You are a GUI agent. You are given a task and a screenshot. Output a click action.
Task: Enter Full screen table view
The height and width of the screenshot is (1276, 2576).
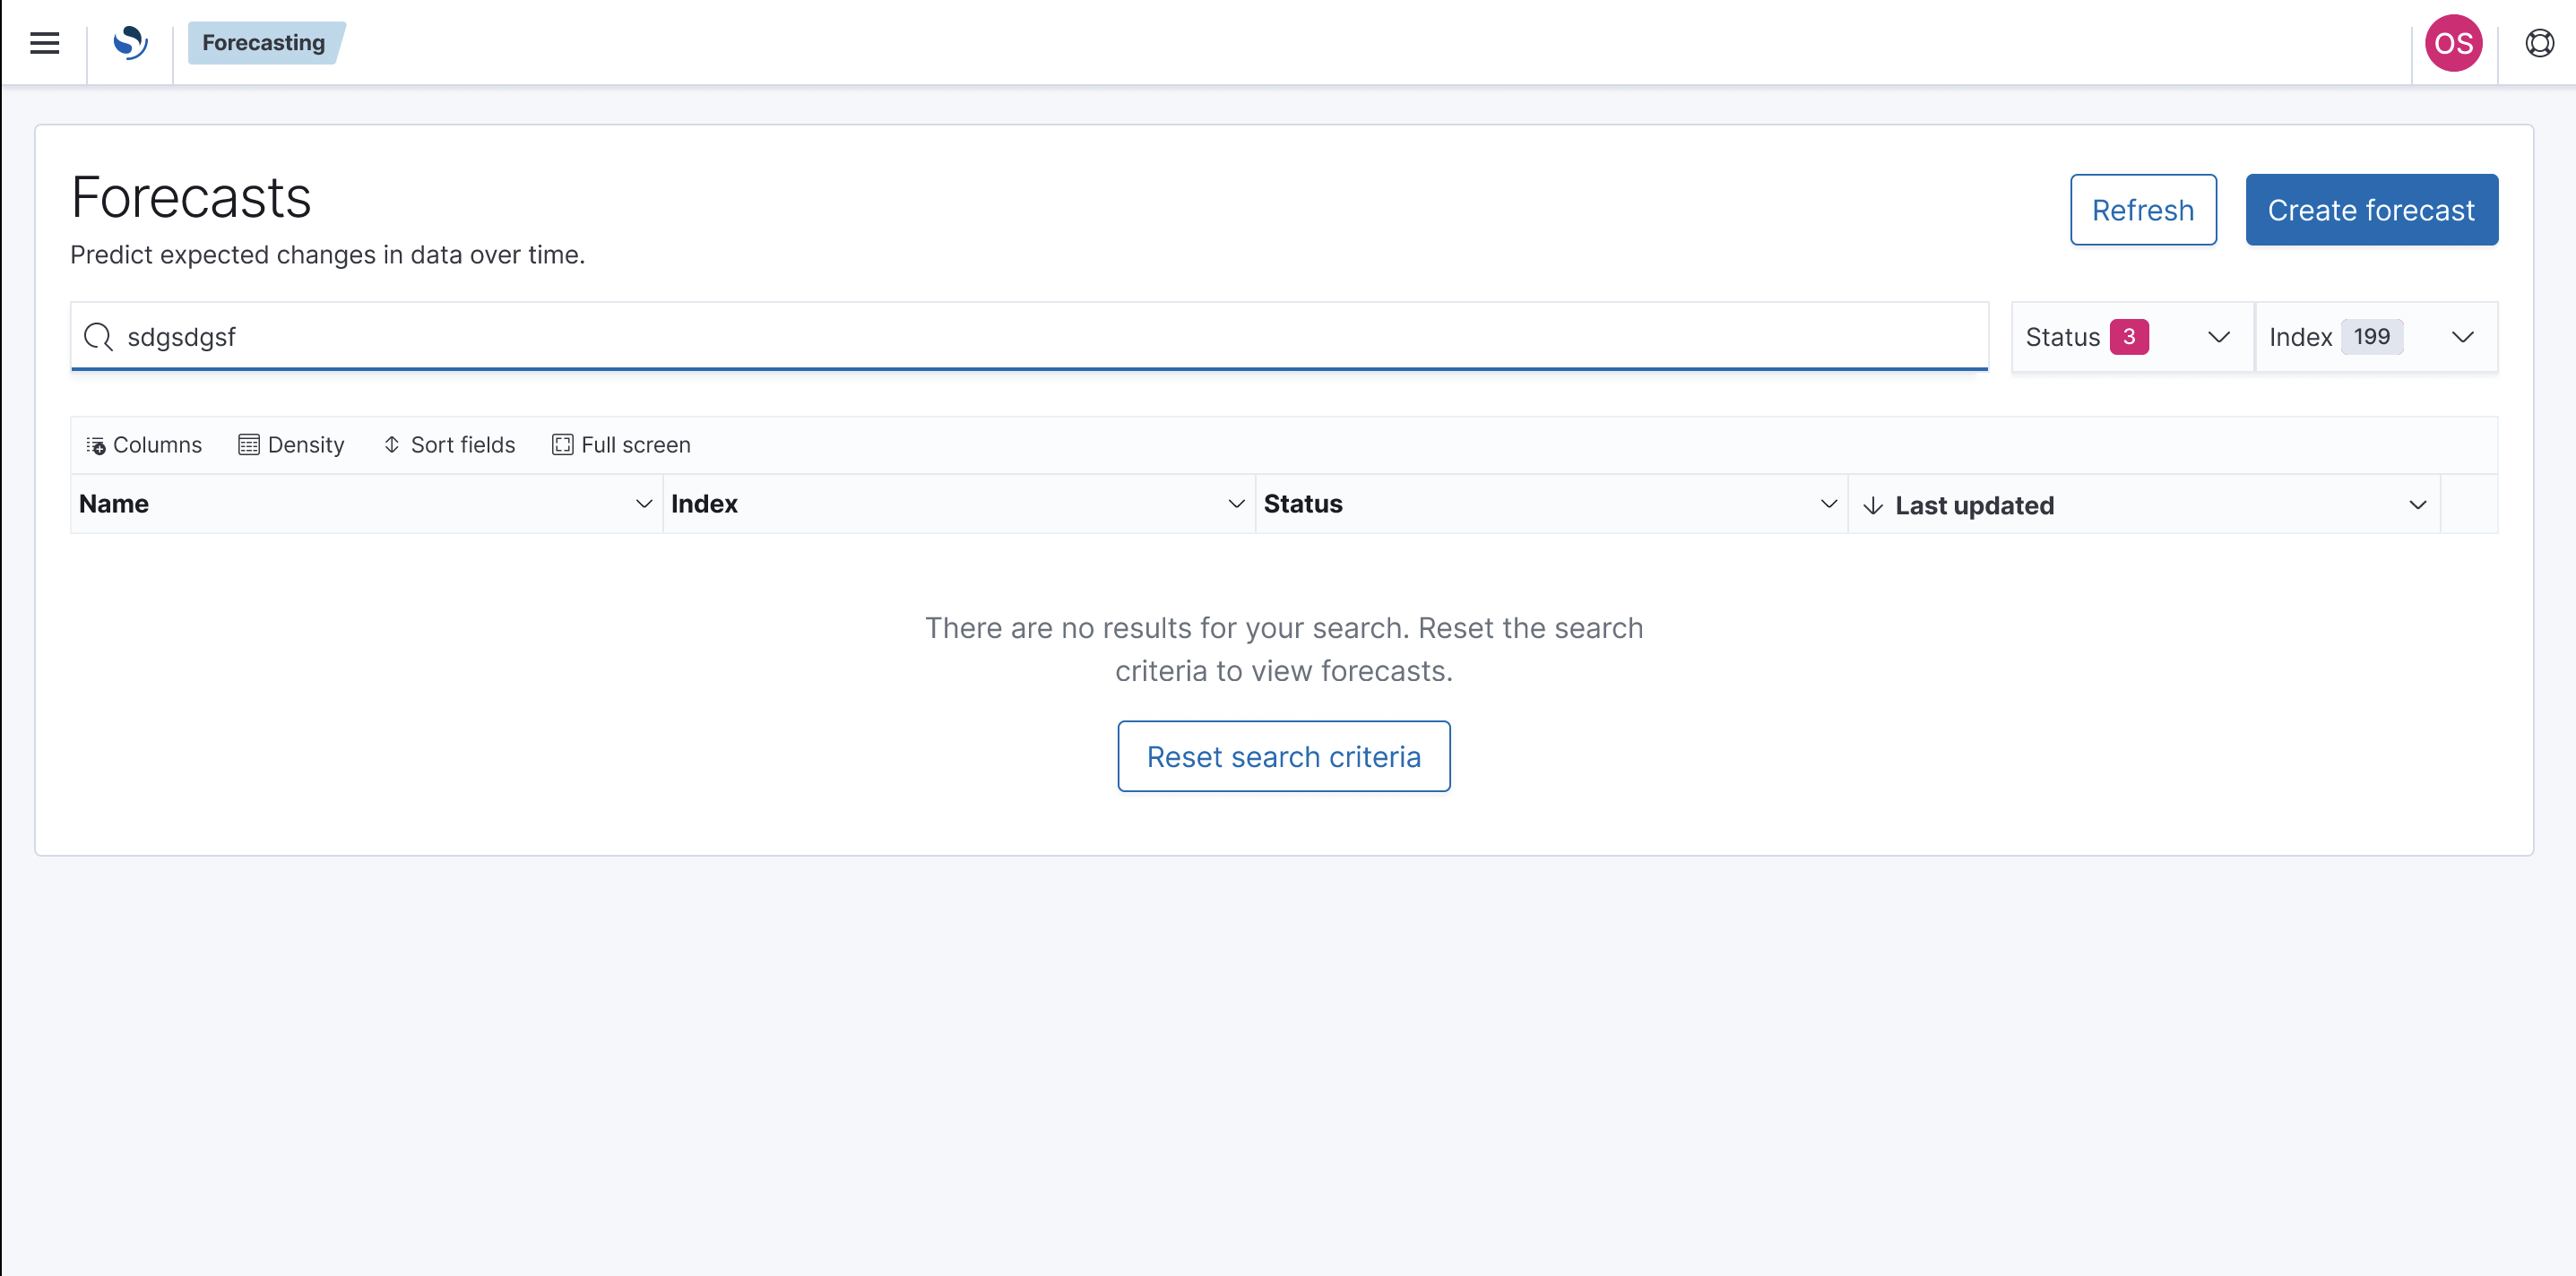coord(621,444)
